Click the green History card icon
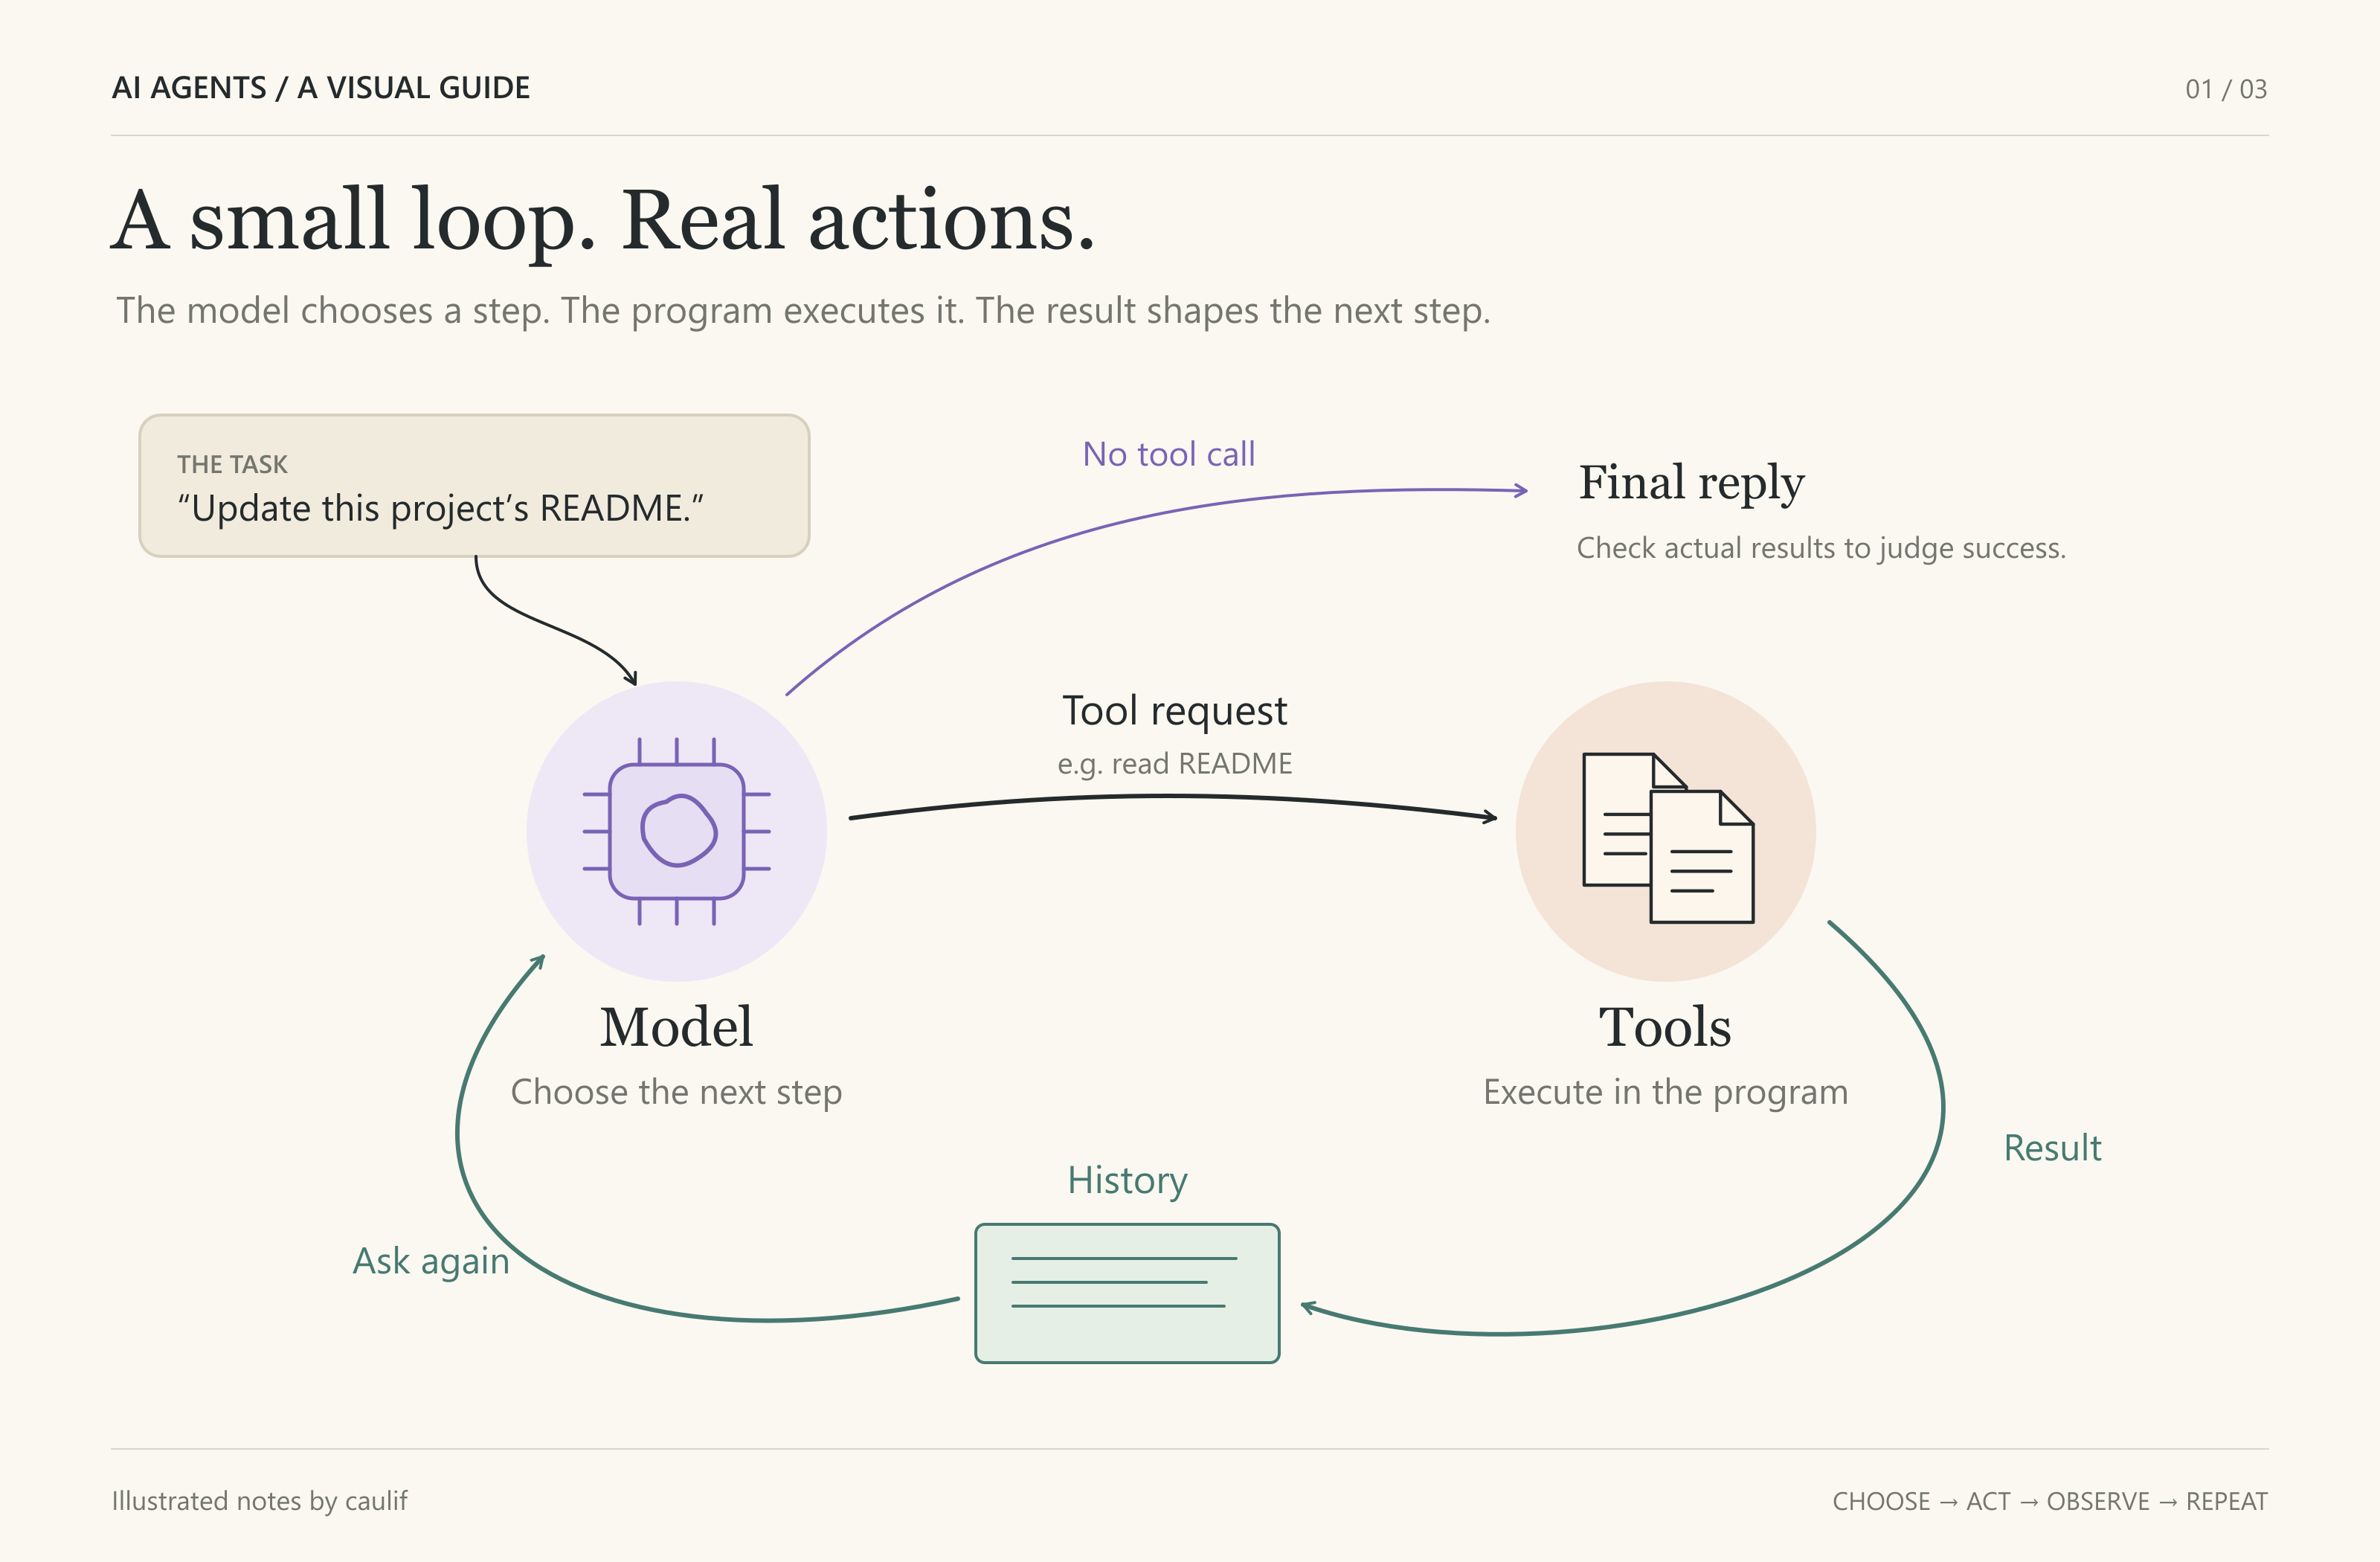This screenshot has width=2380, height=1562. [x=1127, y=1293]
